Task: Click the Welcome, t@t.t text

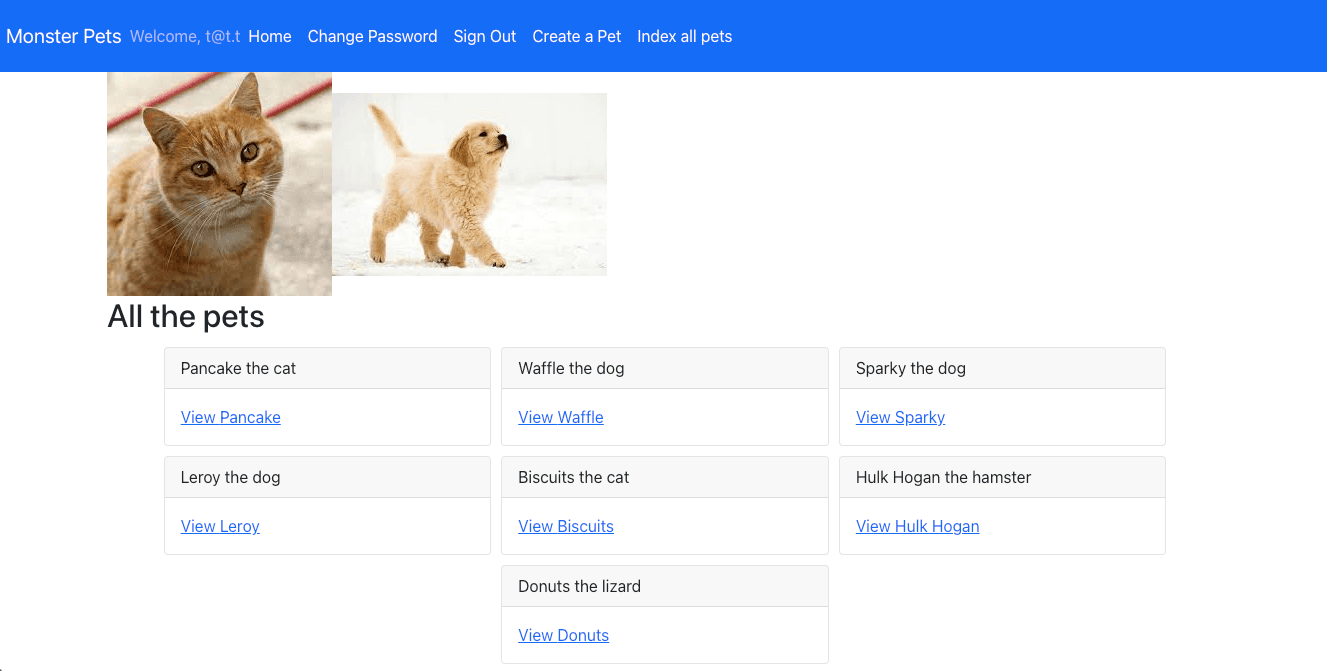Action: pos(185,36)
